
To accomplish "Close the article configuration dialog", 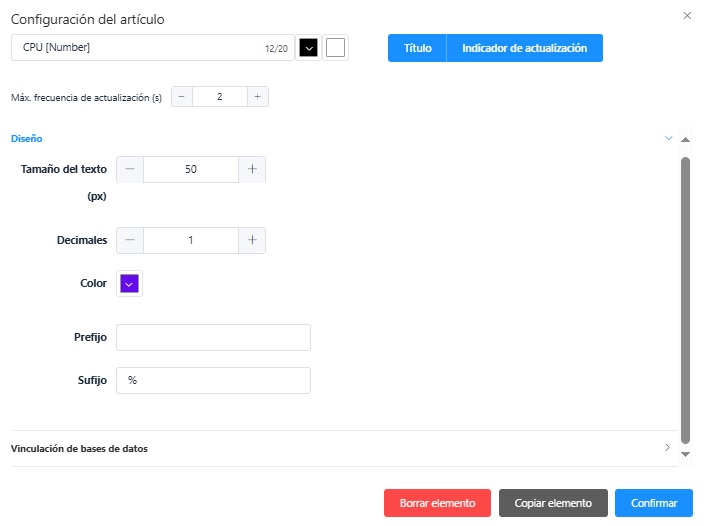I will (x=686, y=16).
